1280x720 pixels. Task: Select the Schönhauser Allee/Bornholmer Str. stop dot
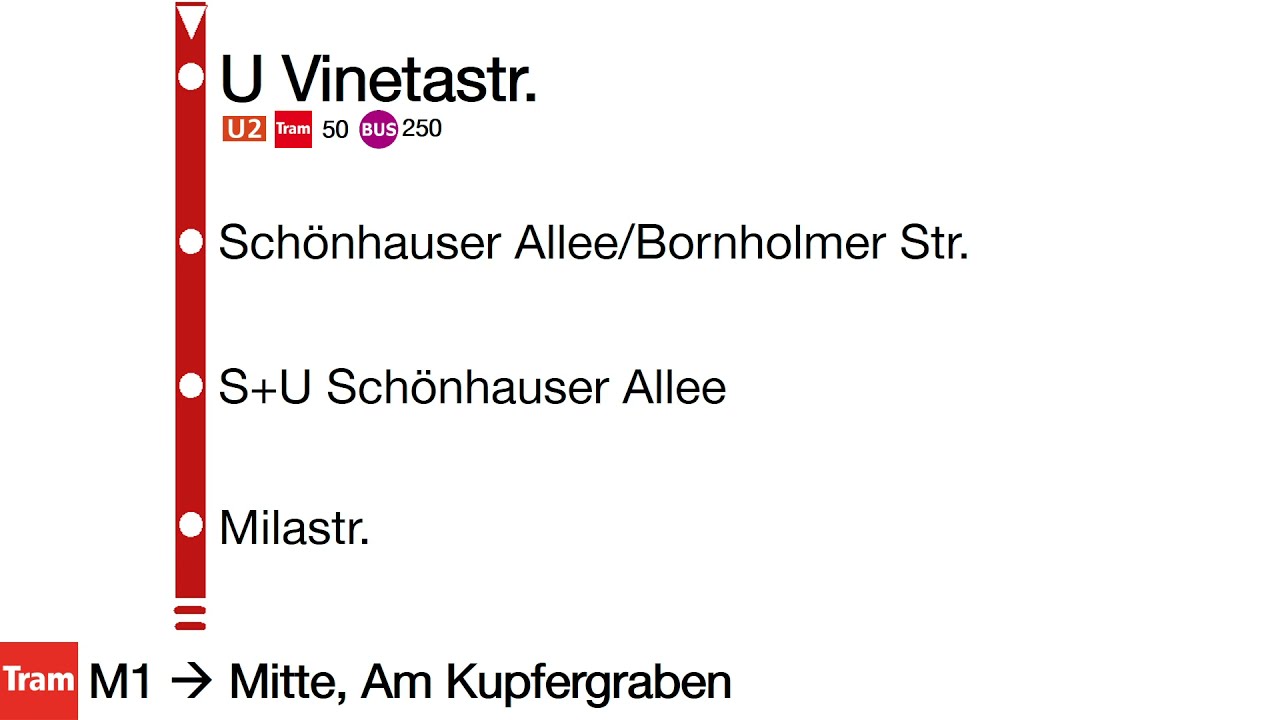tap(190, 241)
